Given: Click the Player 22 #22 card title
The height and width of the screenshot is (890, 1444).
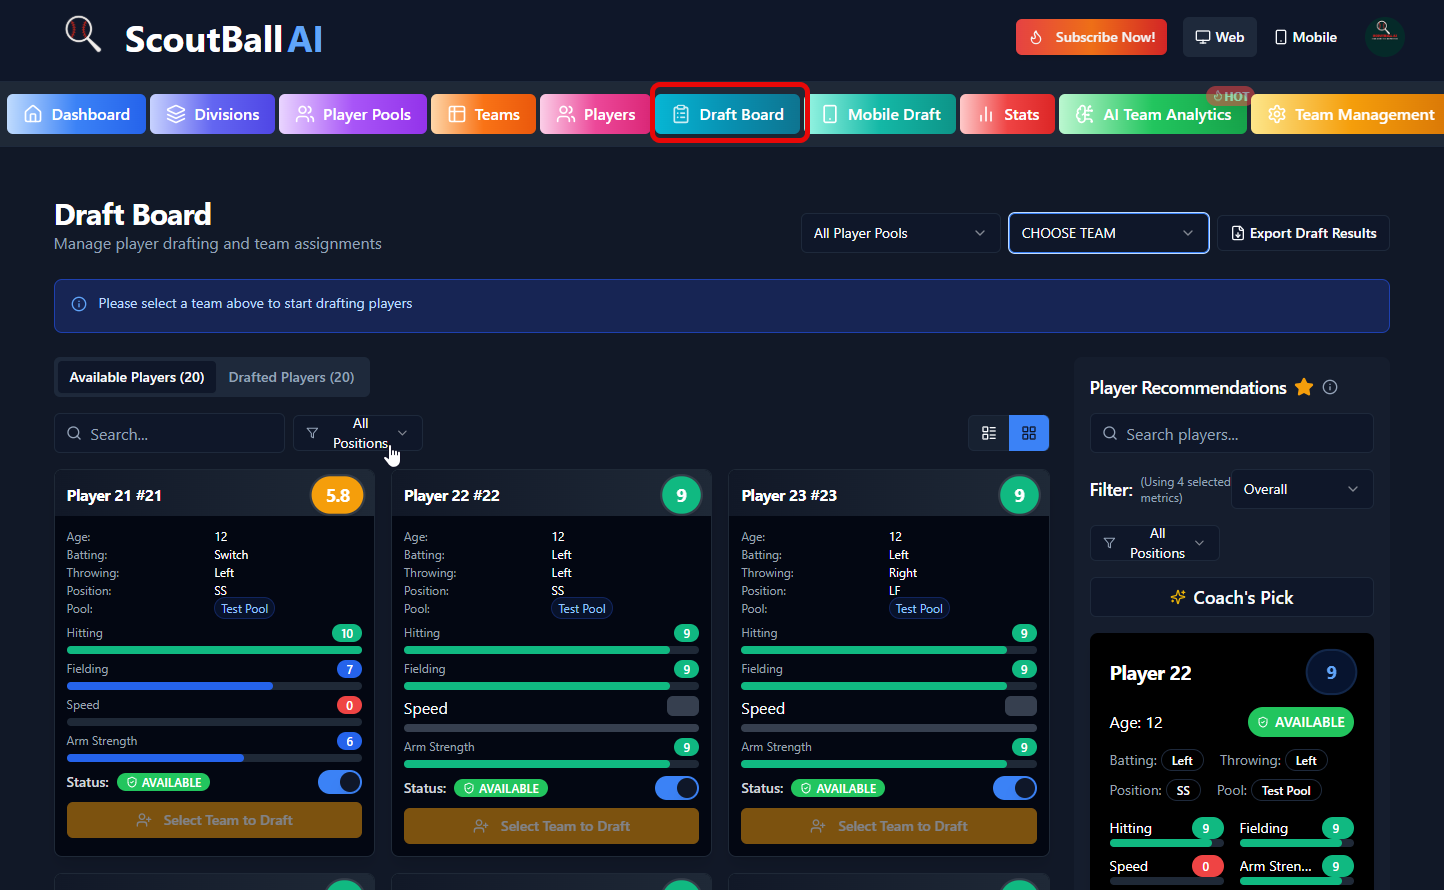Looking at the screenshot, I should 452,495.
